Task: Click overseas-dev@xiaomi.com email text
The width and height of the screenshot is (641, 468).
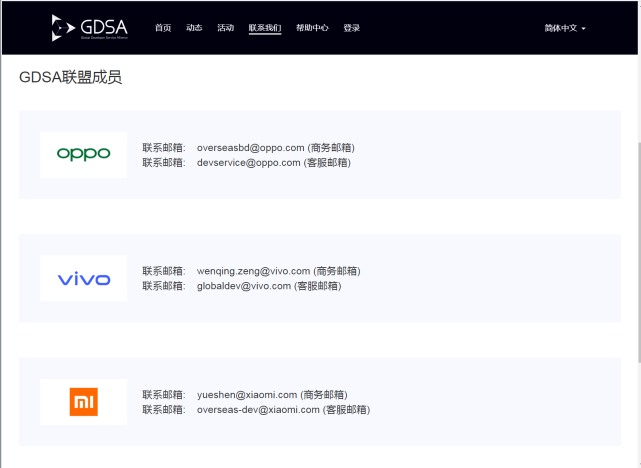Action: 258,410
